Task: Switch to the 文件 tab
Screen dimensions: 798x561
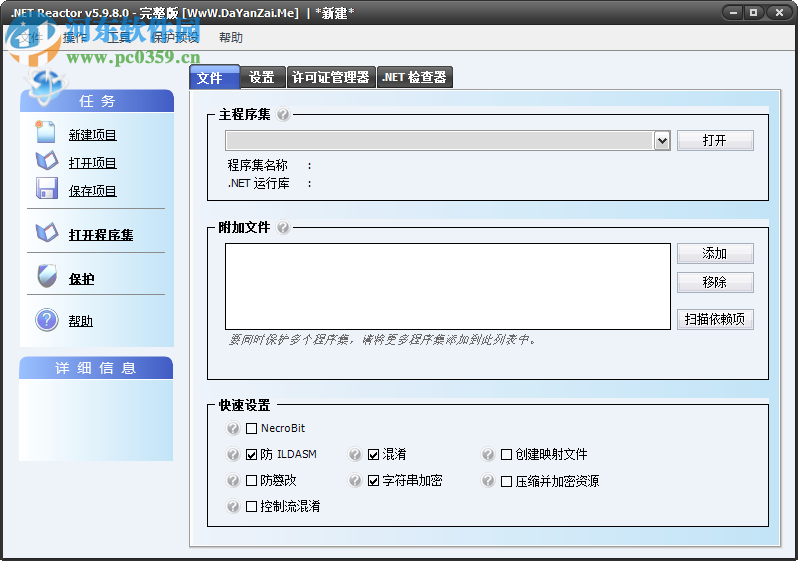Action: tap(214, 77)
